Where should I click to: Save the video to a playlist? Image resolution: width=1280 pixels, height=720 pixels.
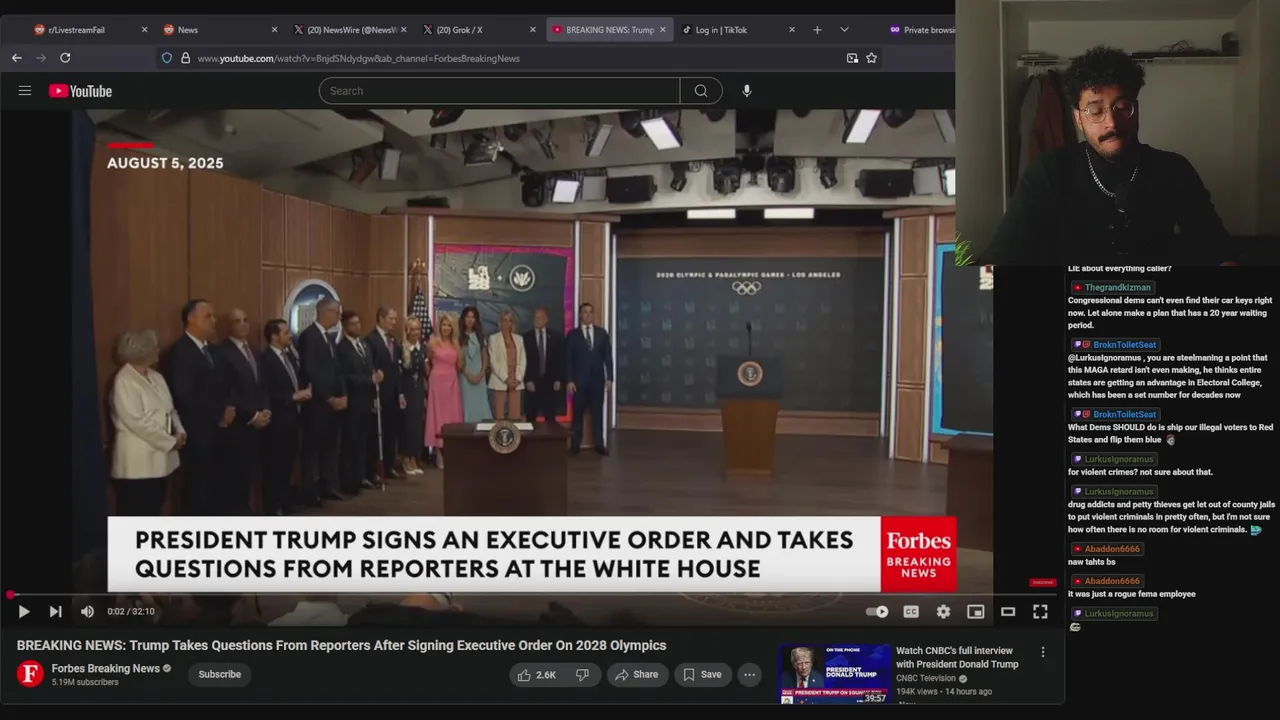(702, 675)
